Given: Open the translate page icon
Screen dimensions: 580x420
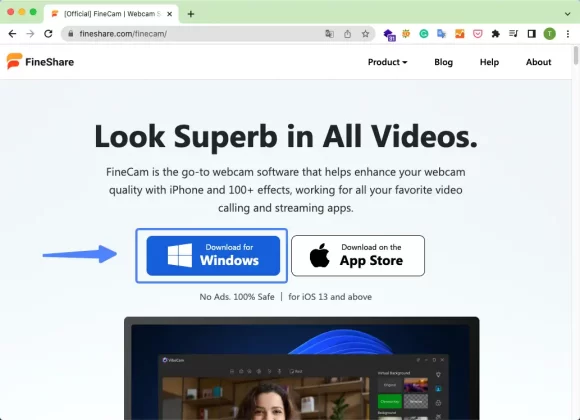Looking at the screenshot, I should (x=329, y=34).
